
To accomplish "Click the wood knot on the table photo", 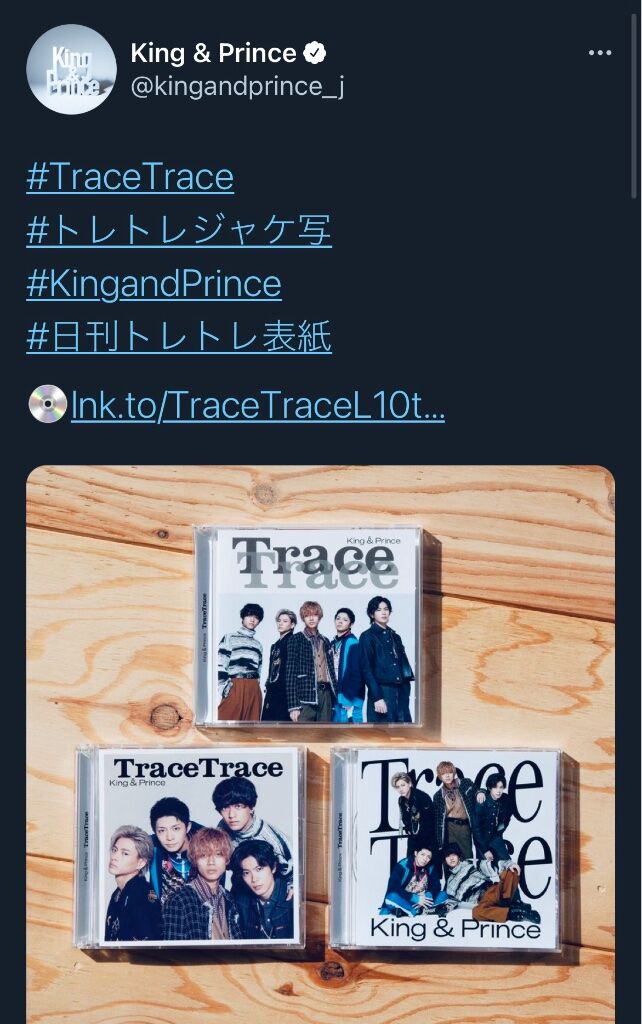I will pyautogui.click(x=166, y=716).
